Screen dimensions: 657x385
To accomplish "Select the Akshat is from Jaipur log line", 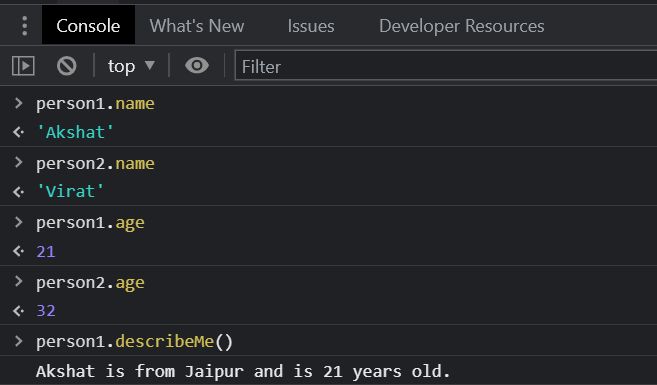I will point(243,371).
